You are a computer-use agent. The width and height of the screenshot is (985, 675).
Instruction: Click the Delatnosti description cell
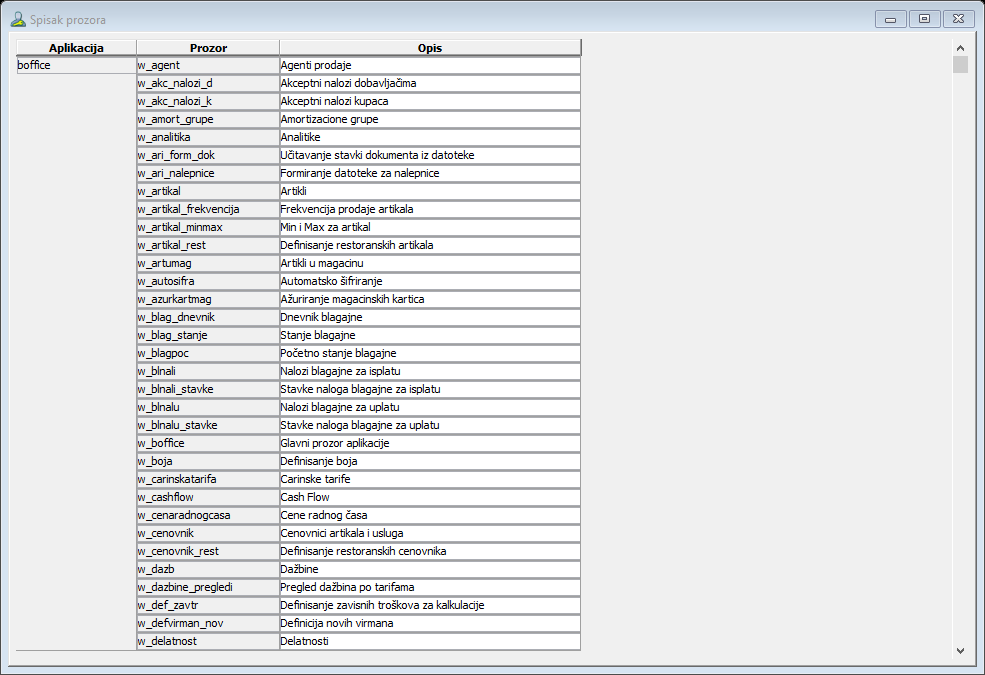(430, 641)
